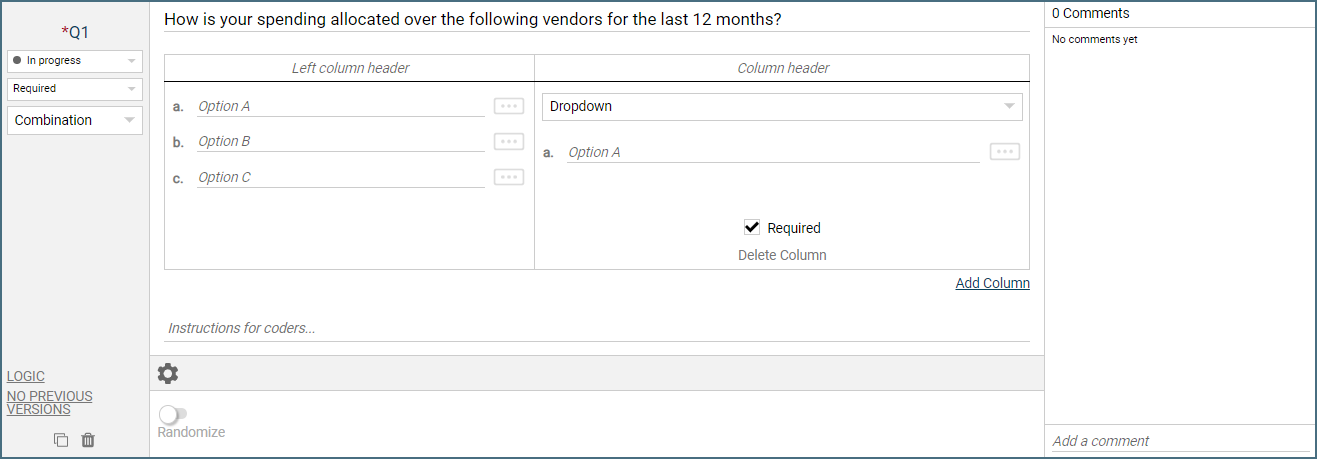Click the Left column header field
Image resolution: width=1317 pixels, height=459 pixels.
tap(350, 68)
